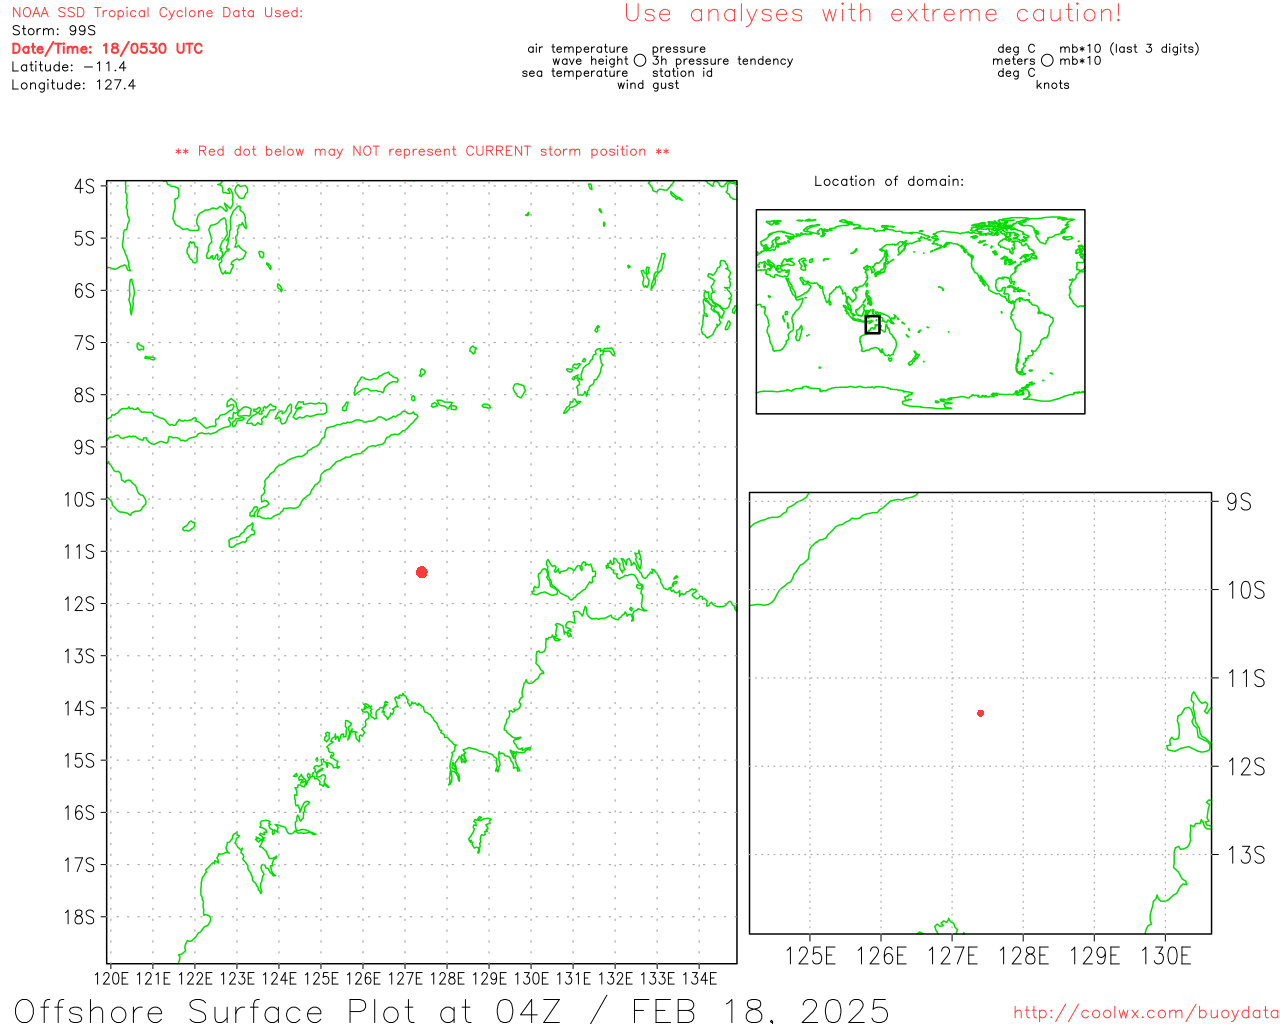1280x1024 pixels.
Task: Click the 'Use analyses with extreme caution!' warning
Action: click(x=873, y=13)
